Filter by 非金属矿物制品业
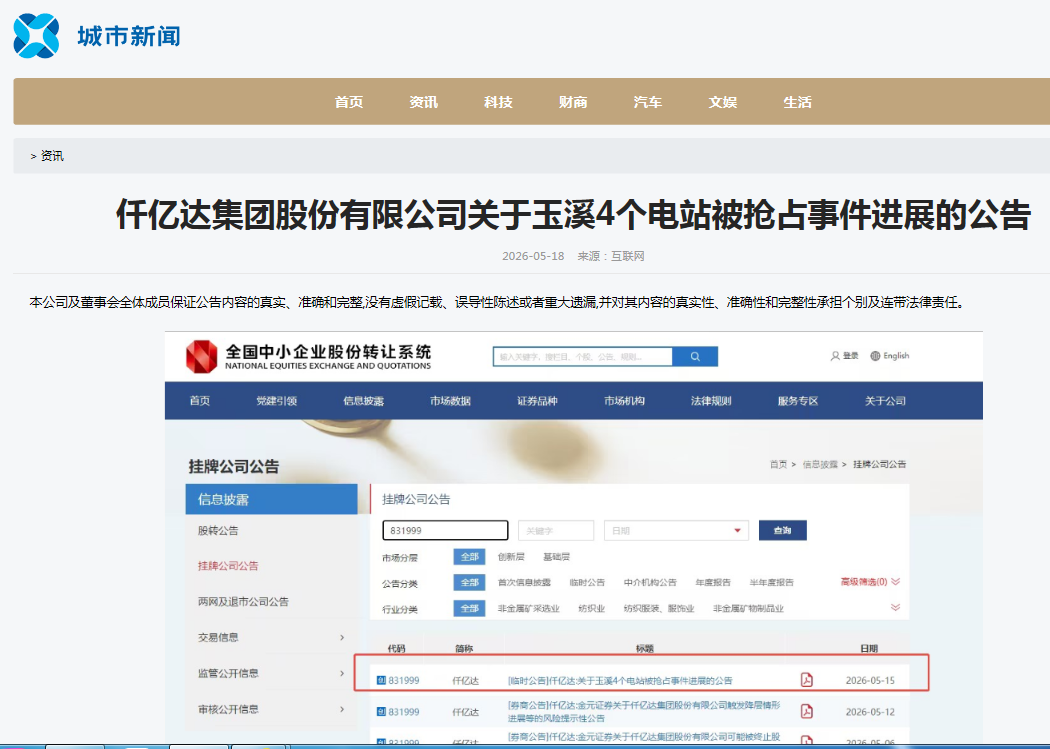 [749, 608]
